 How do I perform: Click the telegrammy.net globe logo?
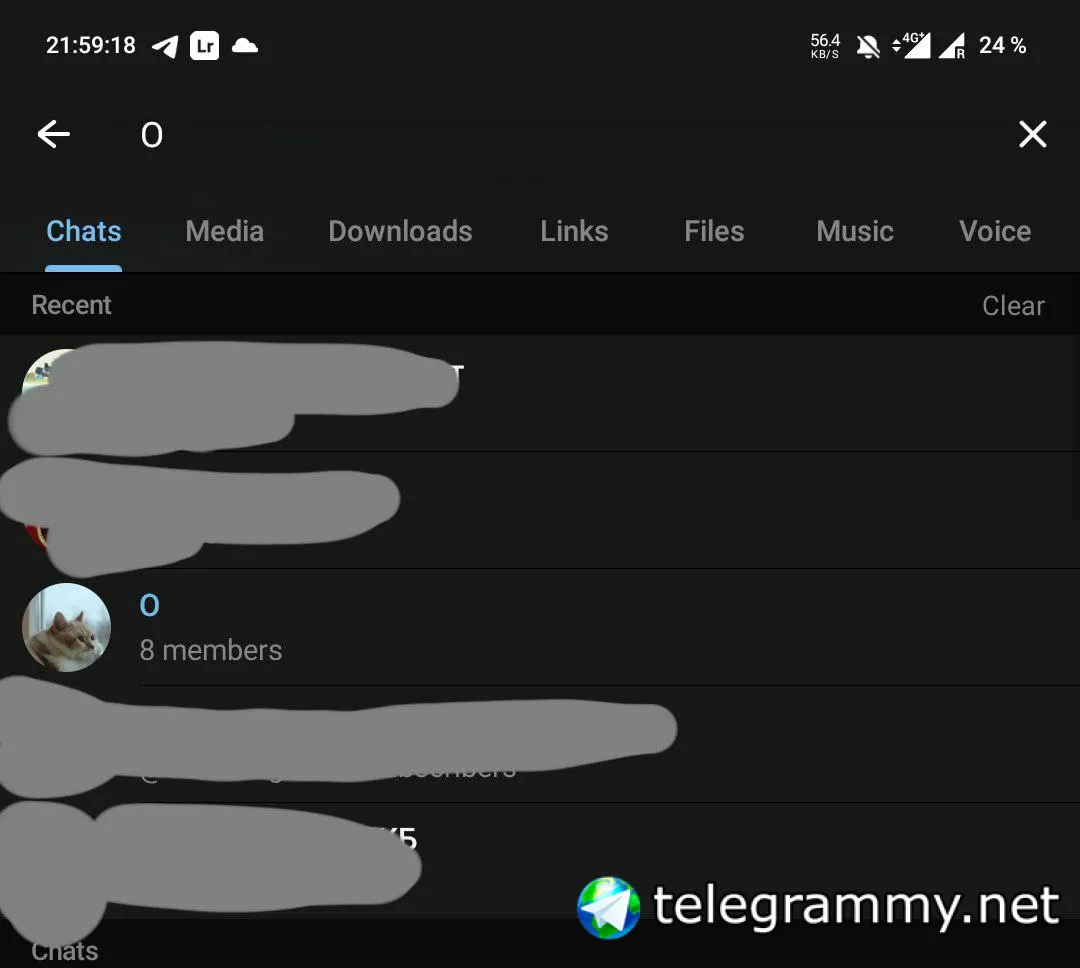[608, 907]
